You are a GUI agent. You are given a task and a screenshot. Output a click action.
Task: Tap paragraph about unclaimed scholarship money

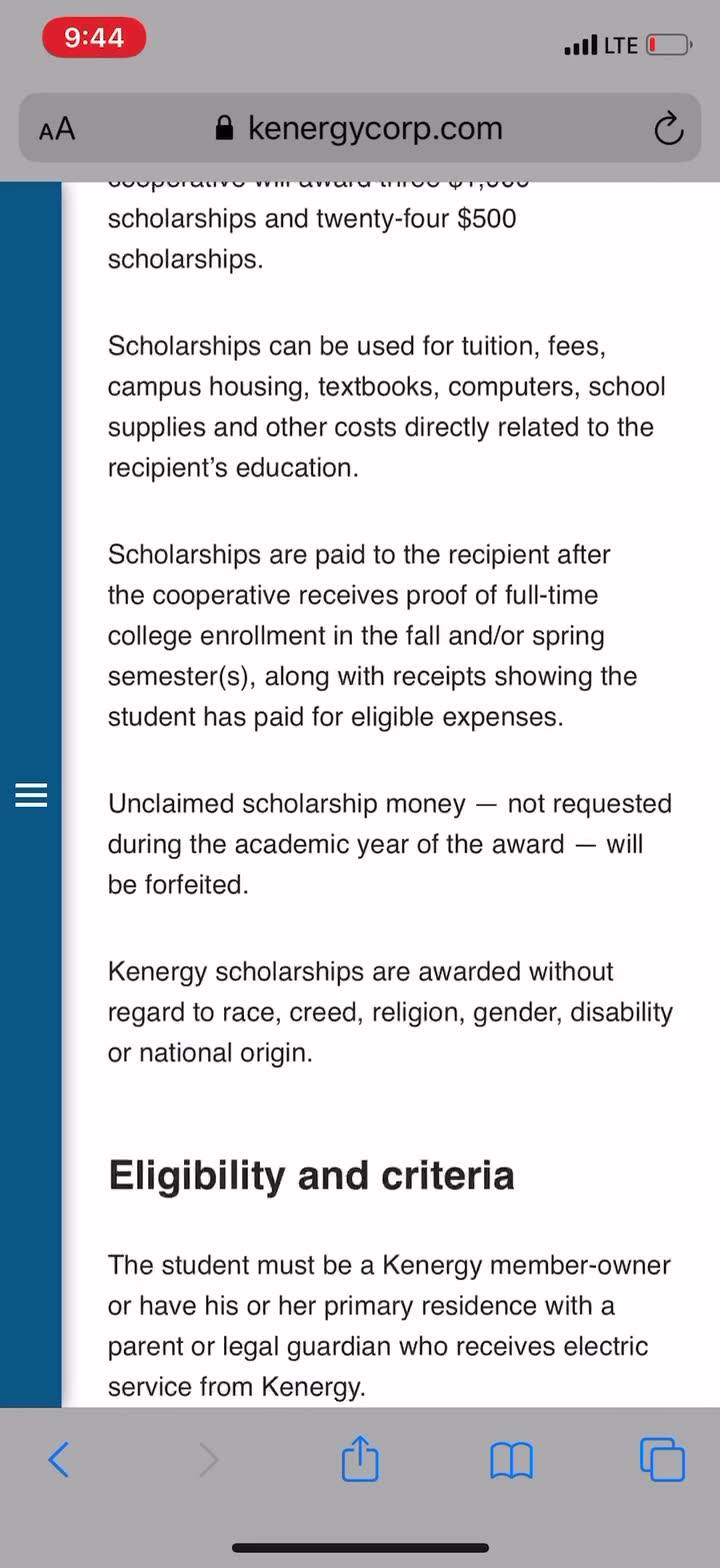point(390,844)
